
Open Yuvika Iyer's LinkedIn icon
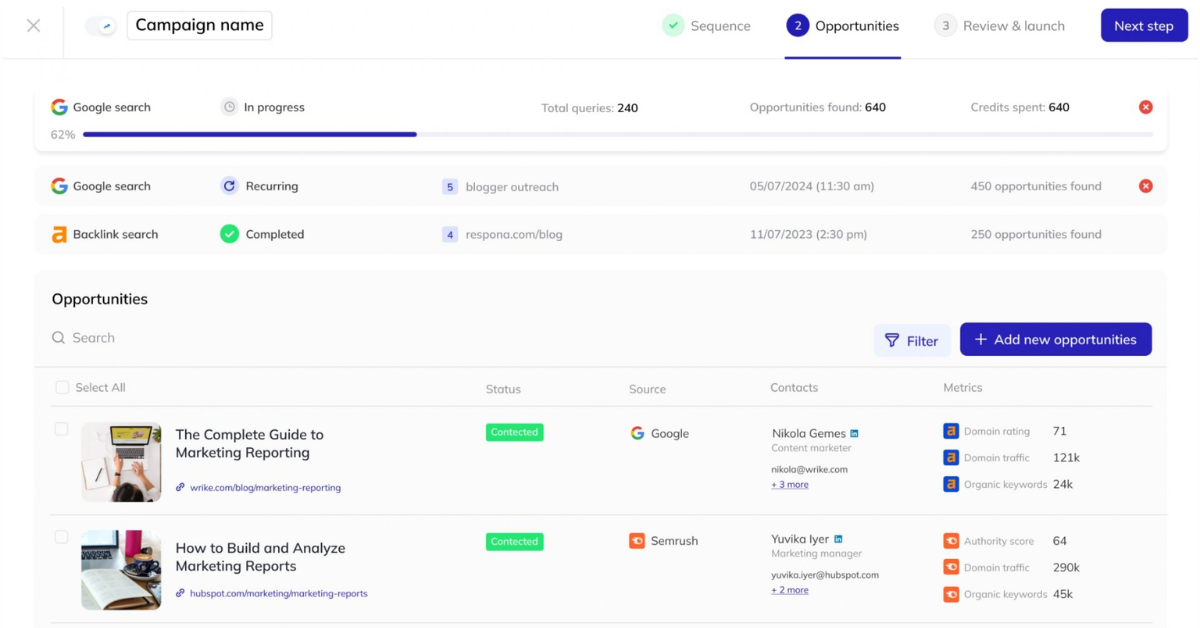tap(838, 539)
